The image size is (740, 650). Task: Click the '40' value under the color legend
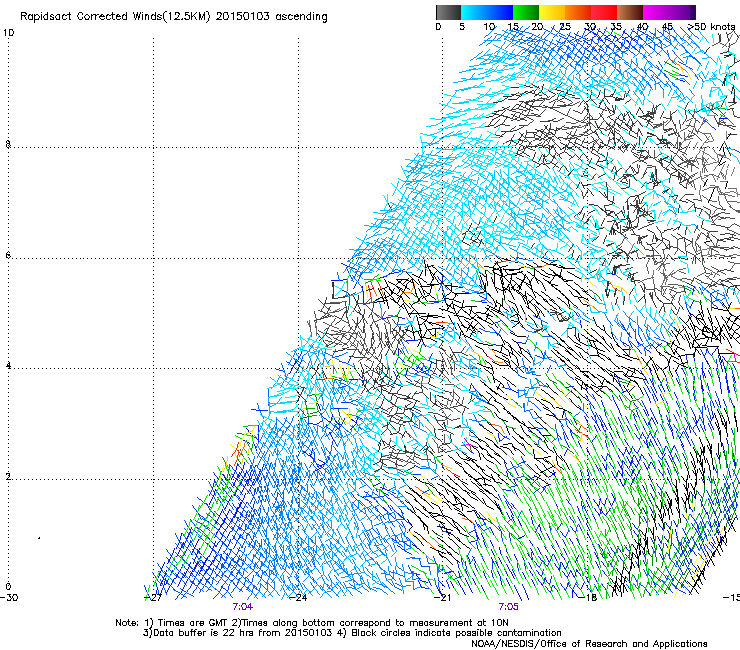tap(642, 27)
